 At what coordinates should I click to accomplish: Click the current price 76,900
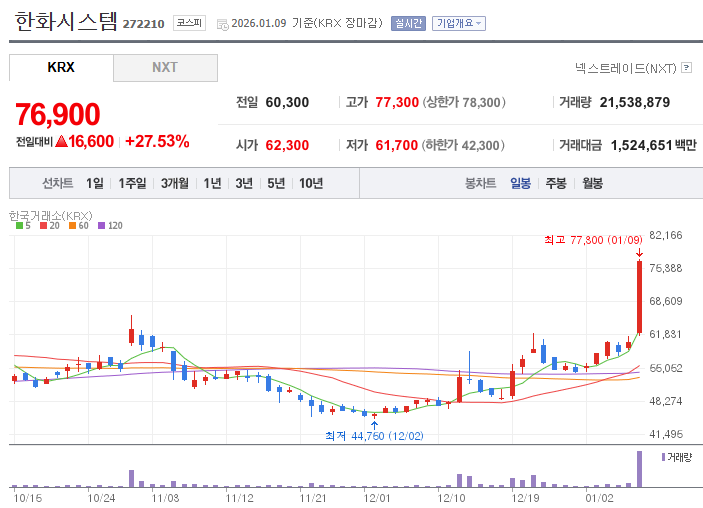pos(58,114)
